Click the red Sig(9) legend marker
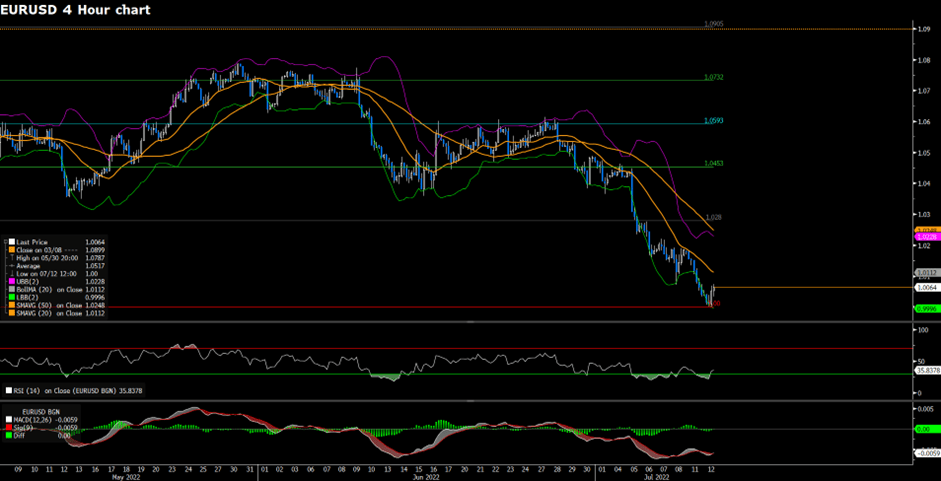 (x=9, y=428)
